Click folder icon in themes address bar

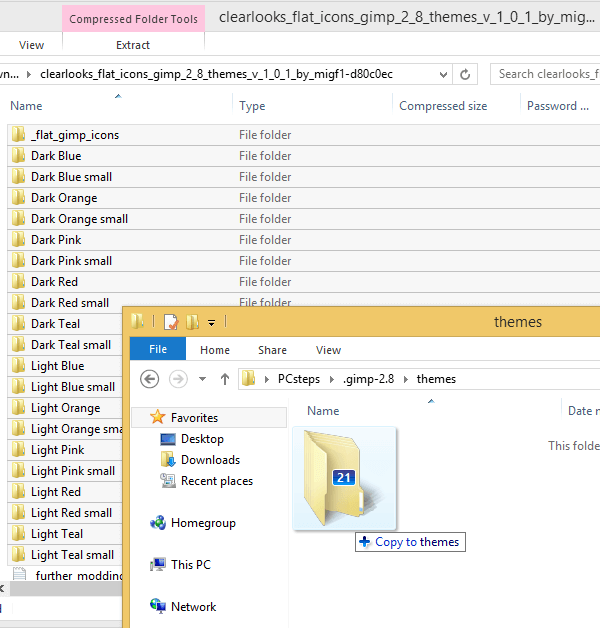[x=249, y=378]
